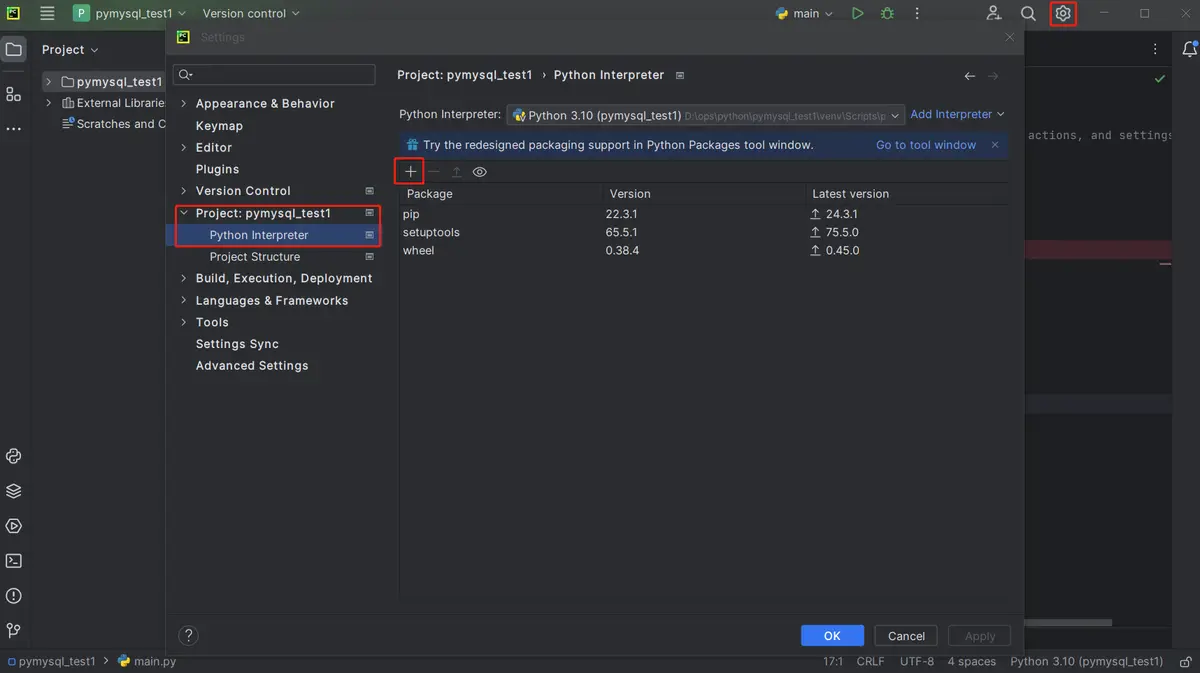The height and width of the screenshot is (673, 1200).
Task: Open the Python Console tool window
Action: click(x=13, y=456)
